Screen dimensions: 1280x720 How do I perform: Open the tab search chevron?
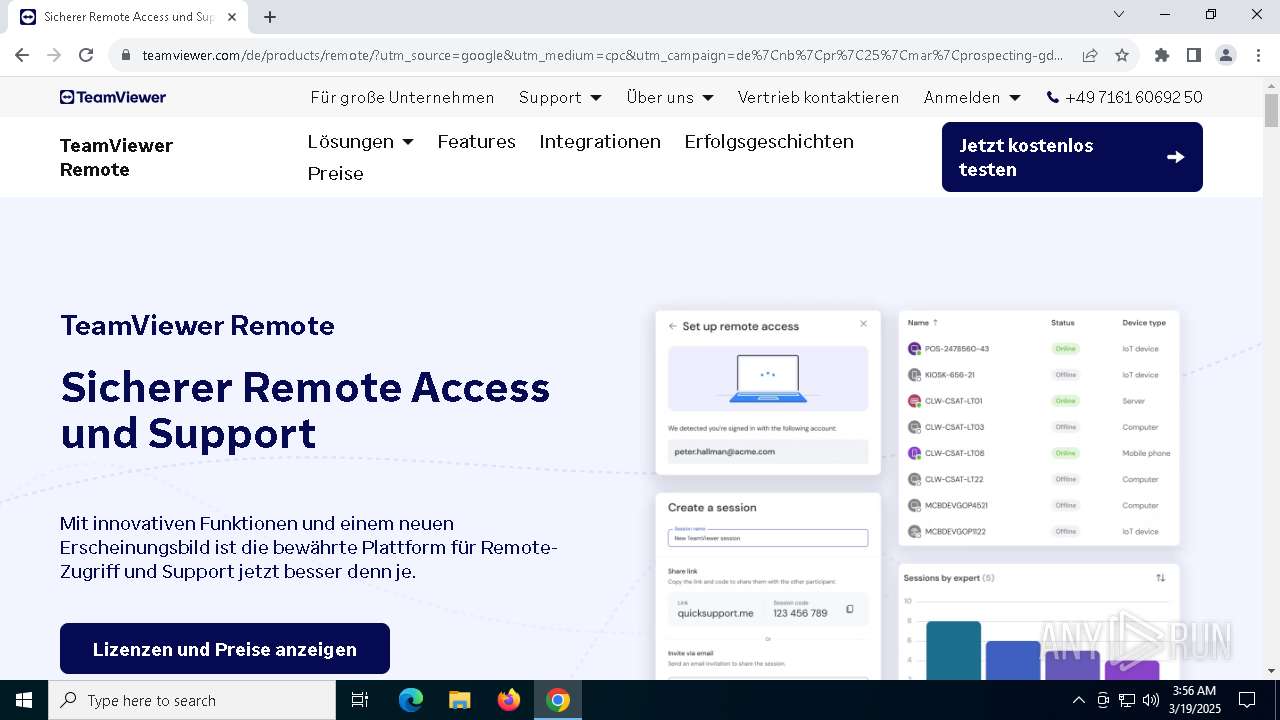click(1119, 14)
